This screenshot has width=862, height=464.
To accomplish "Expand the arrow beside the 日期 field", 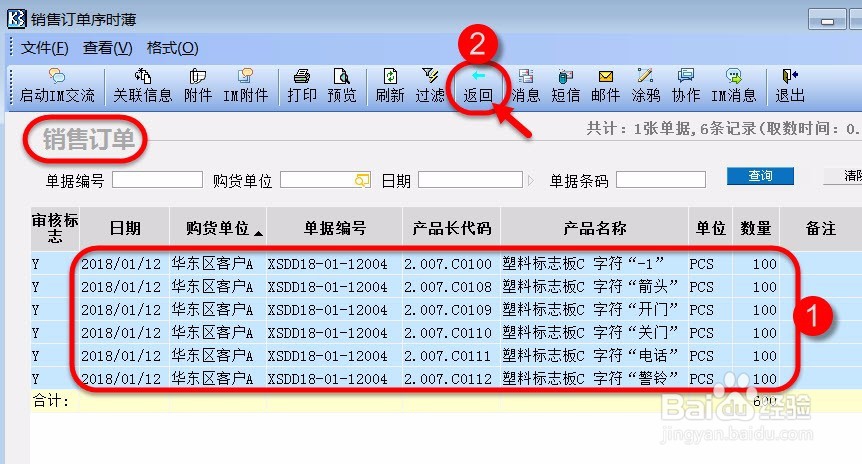I will coord(530,180).
